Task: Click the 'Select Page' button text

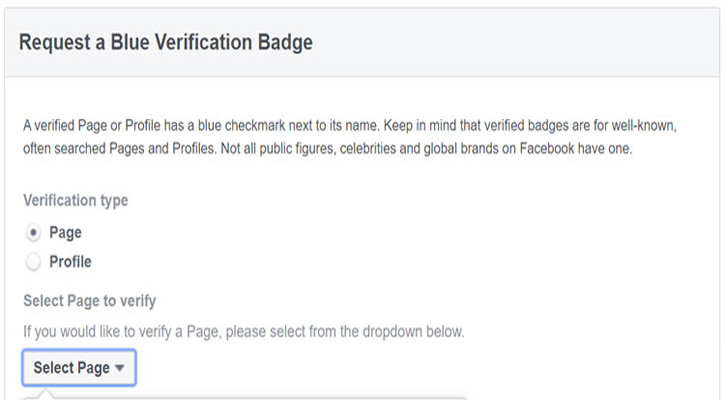Action: pos(71,368)
